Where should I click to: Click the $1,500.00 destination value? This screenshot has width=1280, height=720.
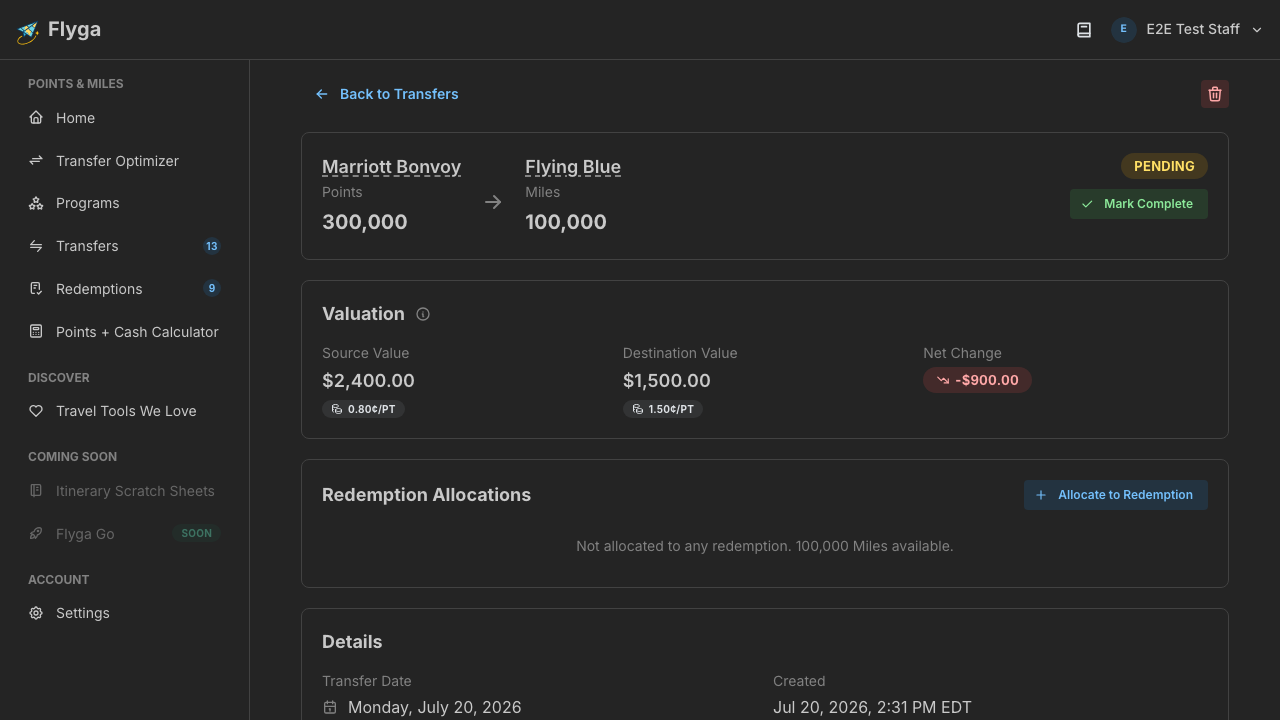click(x=667, y=381)
